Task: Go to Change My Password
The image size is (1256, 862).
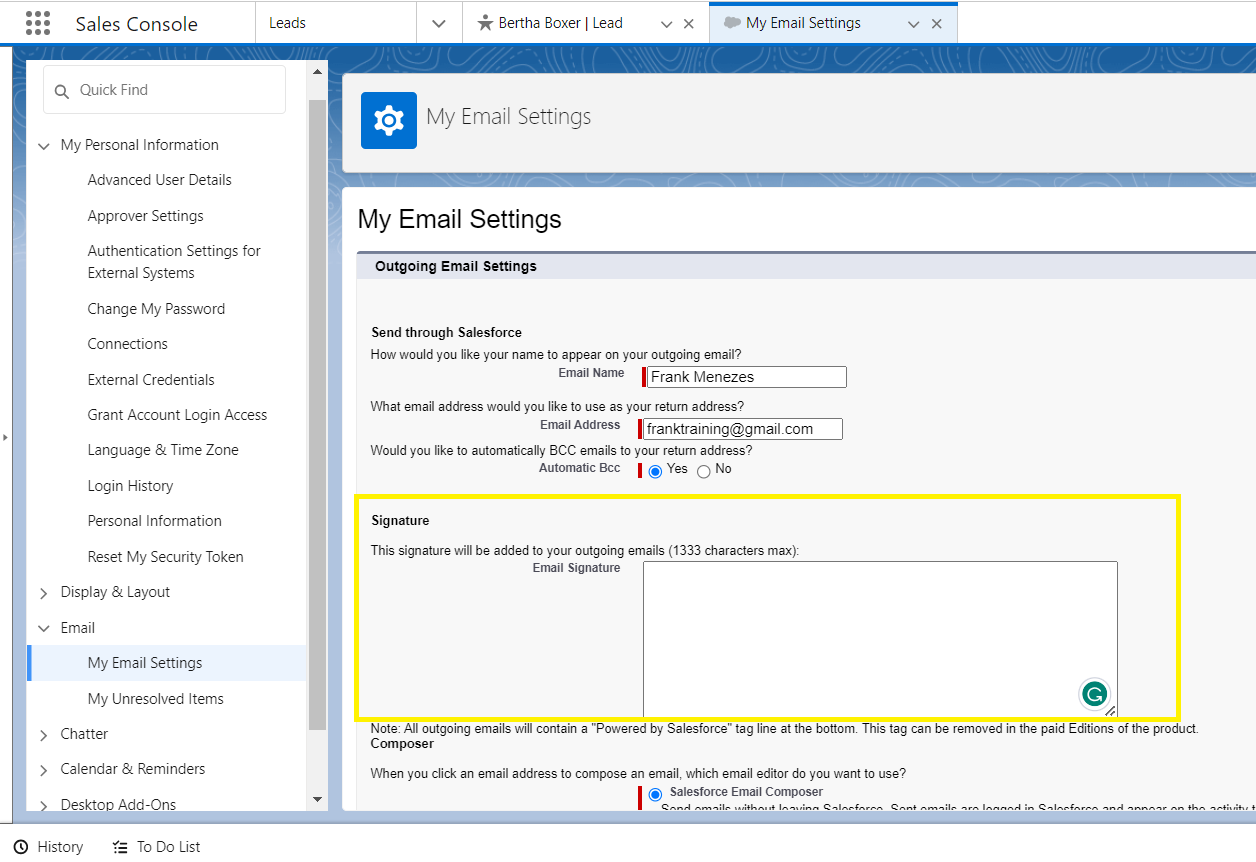Action: click(x=156, y=309)
